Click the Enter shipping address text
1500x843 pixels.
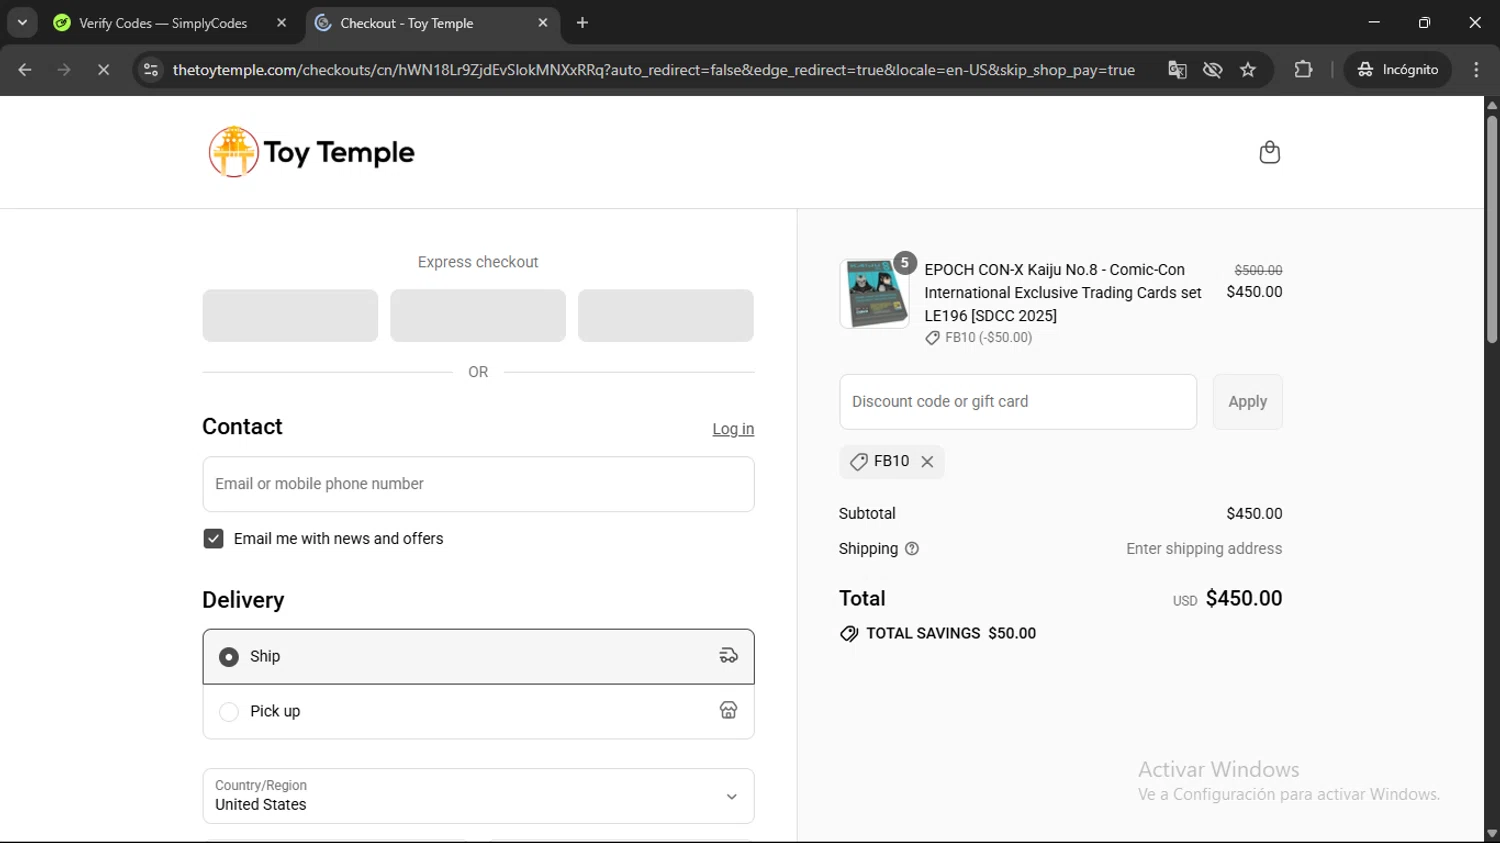[1204, 549]
